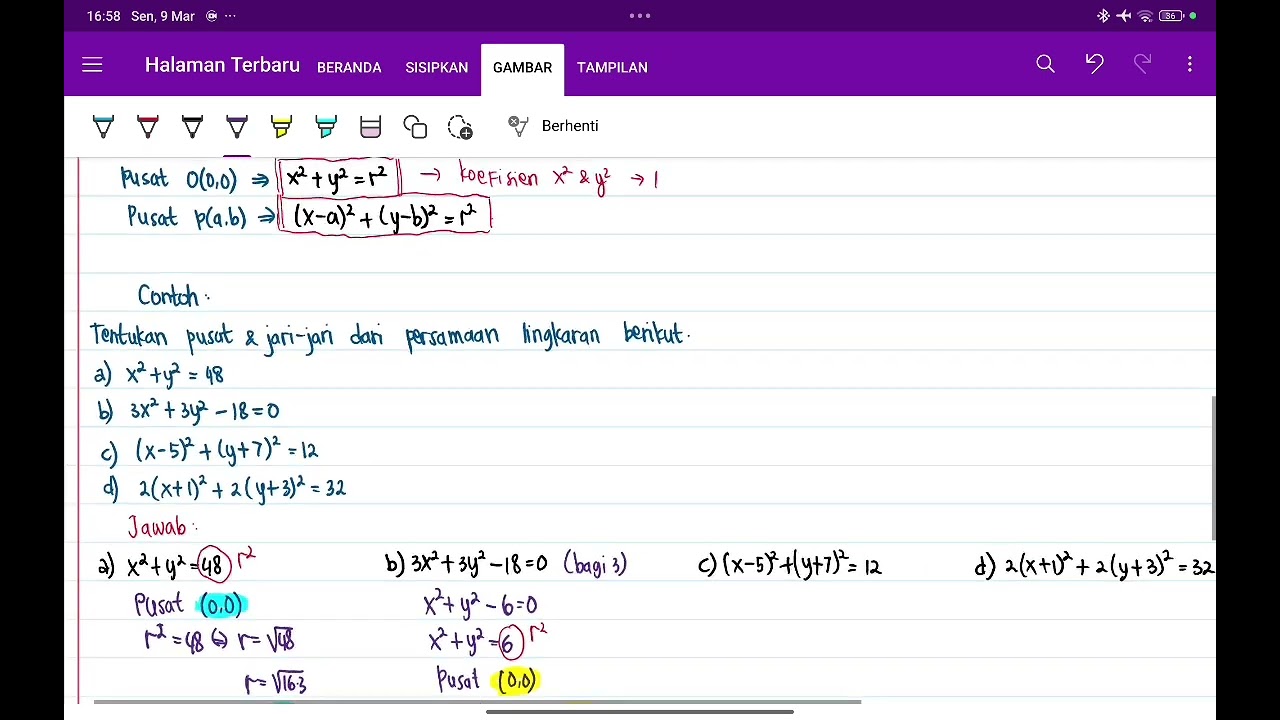Click the text Pusat P(a,b)
Screen dimensions: 1280x720
(187, 217)
